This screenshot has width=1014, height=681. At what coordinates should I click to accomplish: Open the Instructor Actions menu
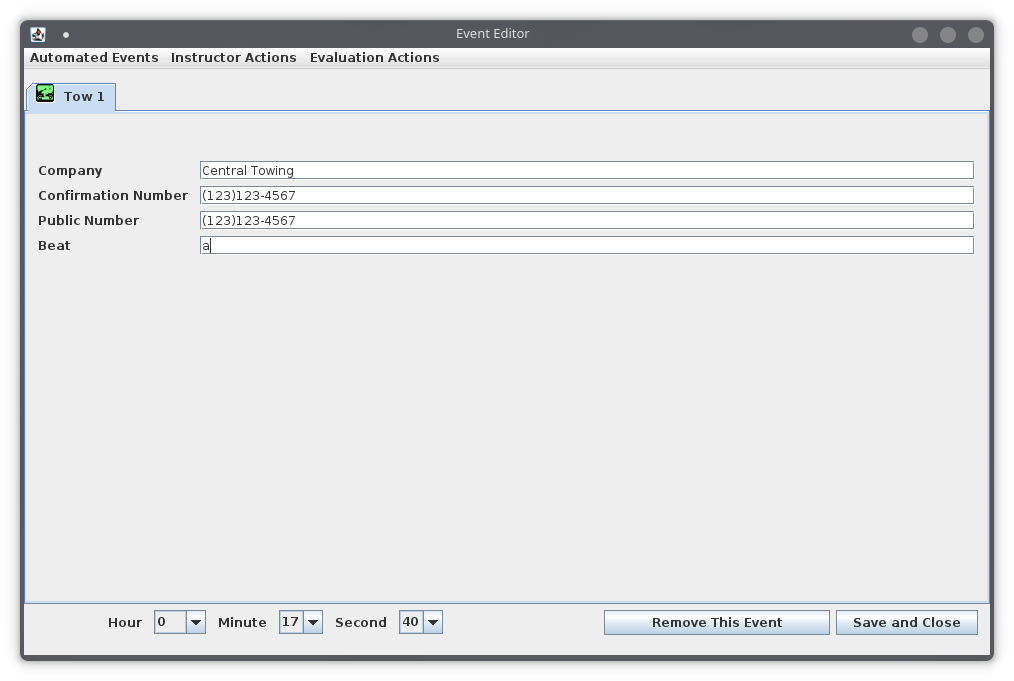point(233,58)
